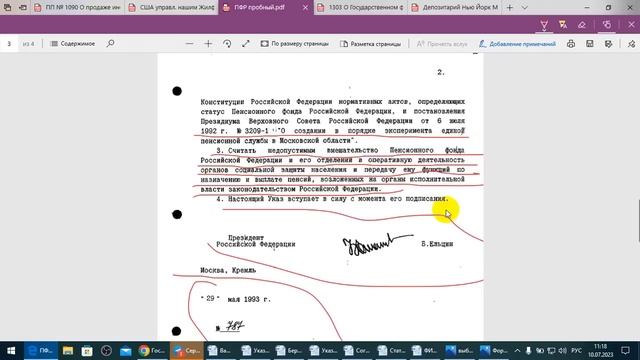Screen dimensions: 640x360
Task: Expand tab previews chevron
Action: [x=524, y=7]
